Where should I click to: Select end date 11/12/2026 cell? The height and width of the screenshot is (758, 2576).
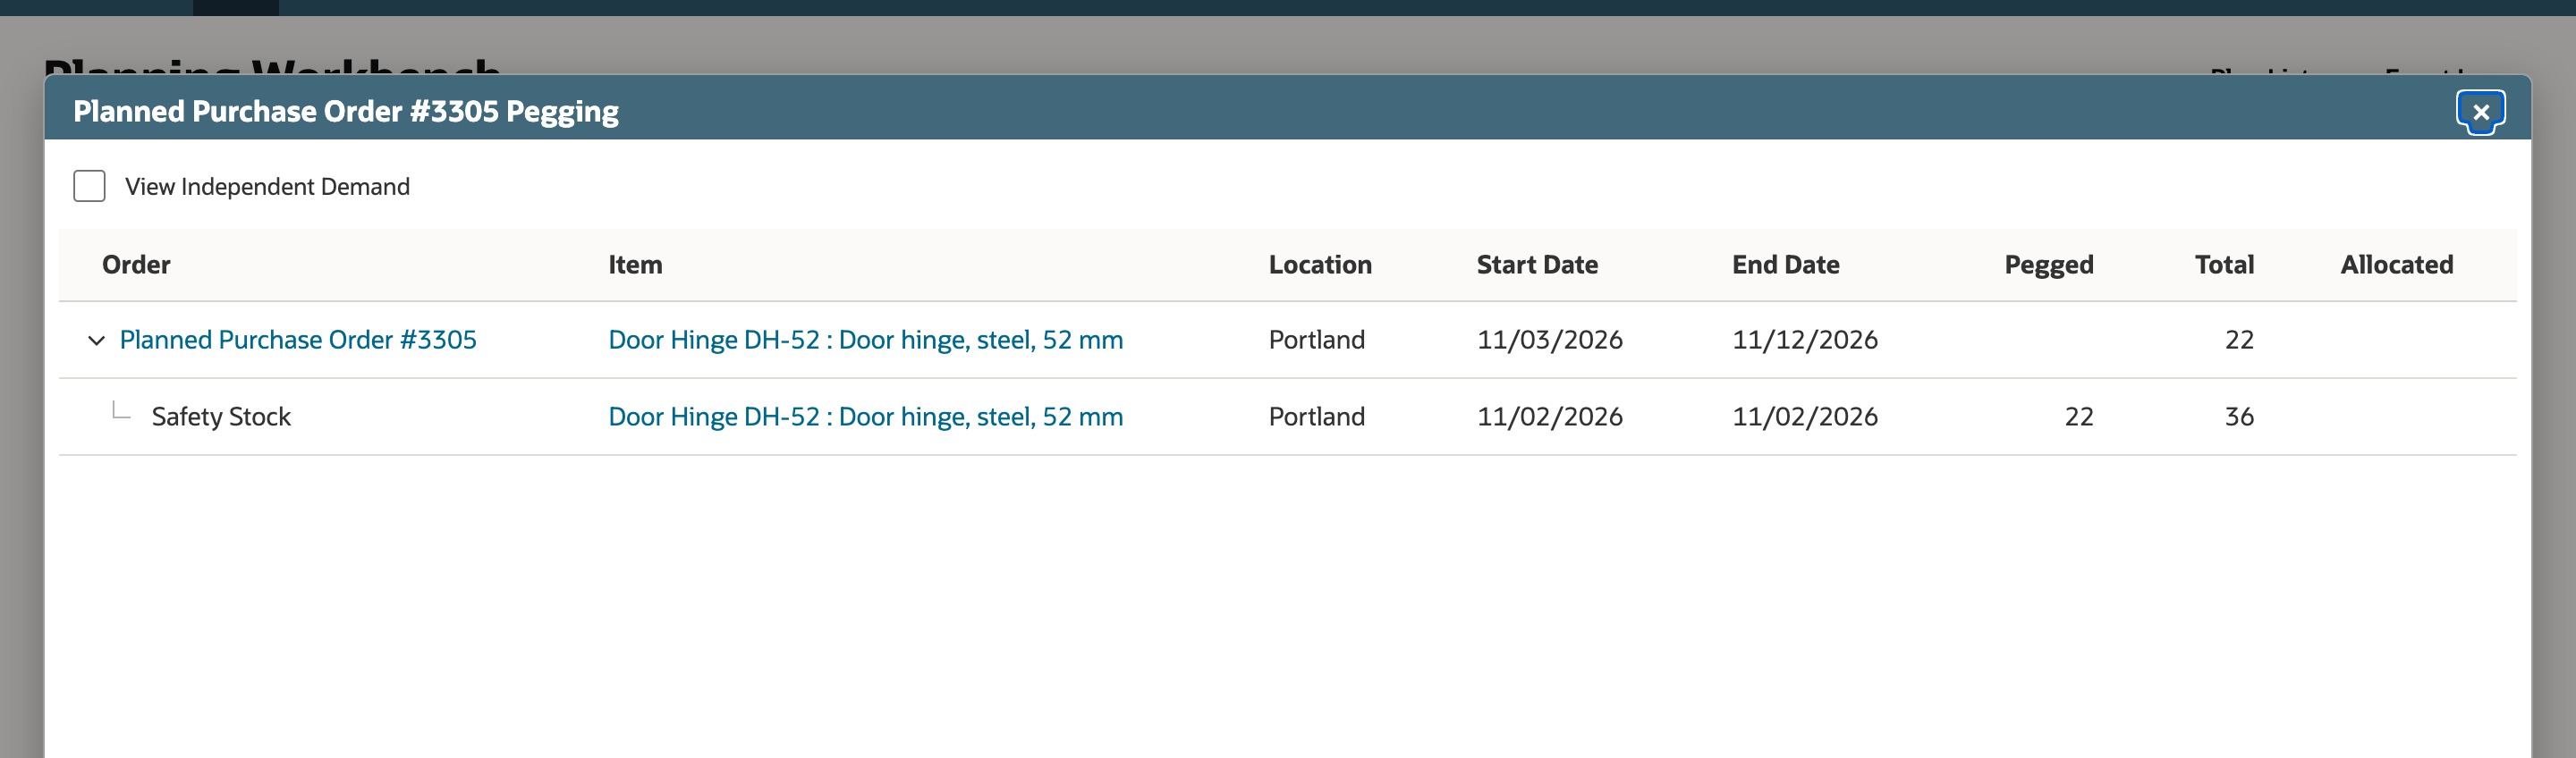(x=1804, y=340)
